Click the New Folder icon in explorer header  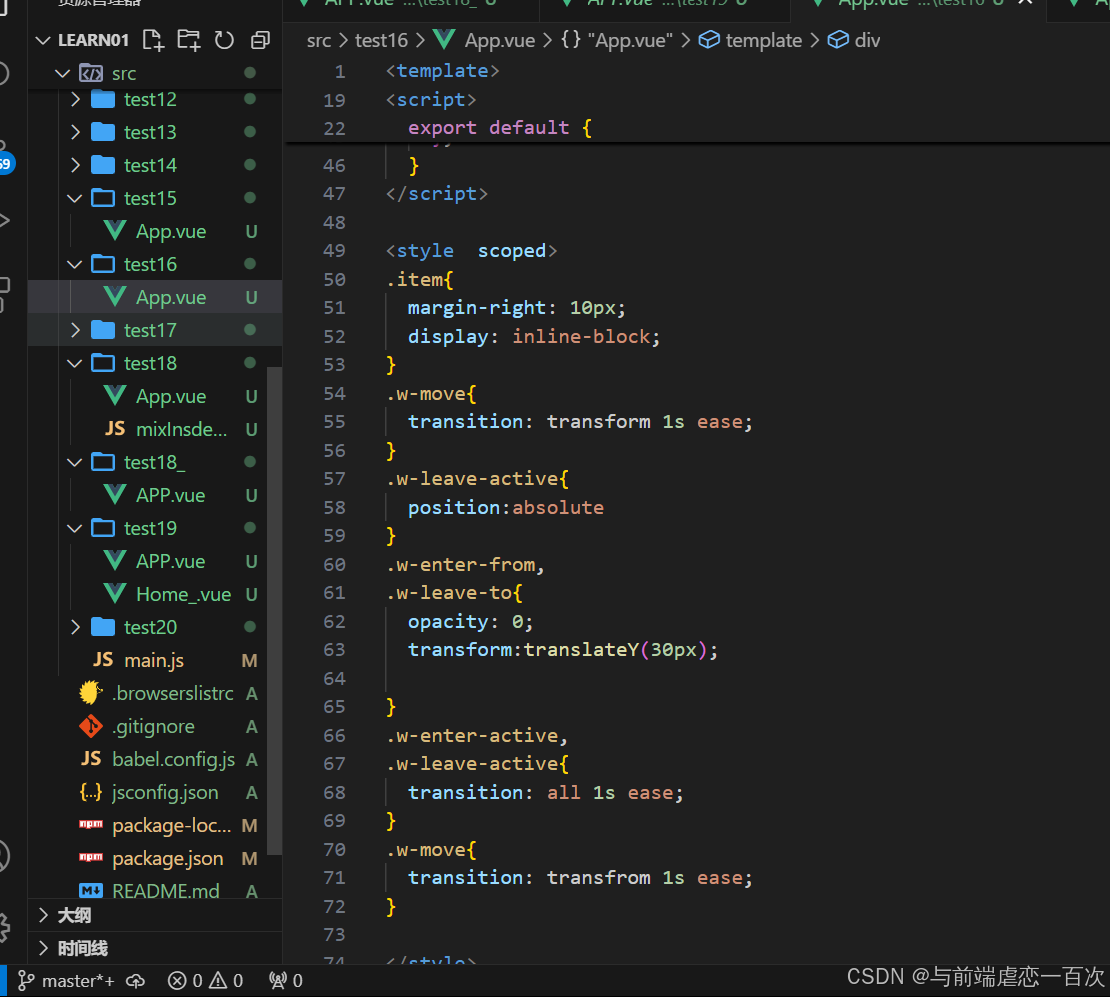click(x=188, y=40)
